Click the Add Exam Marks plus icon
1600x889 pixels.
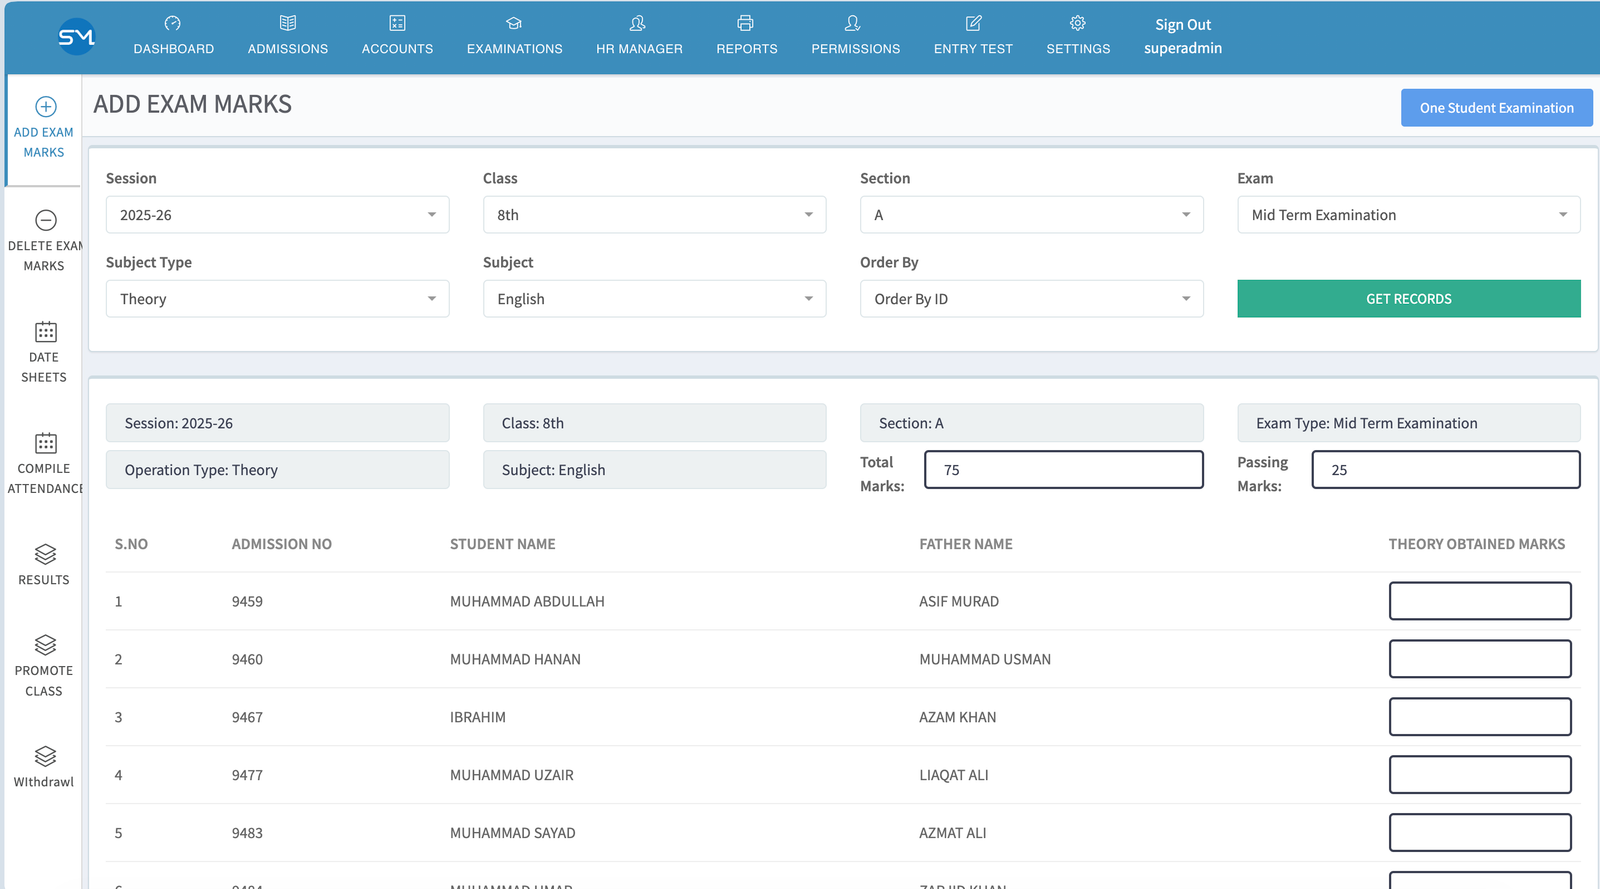point(46,106)
